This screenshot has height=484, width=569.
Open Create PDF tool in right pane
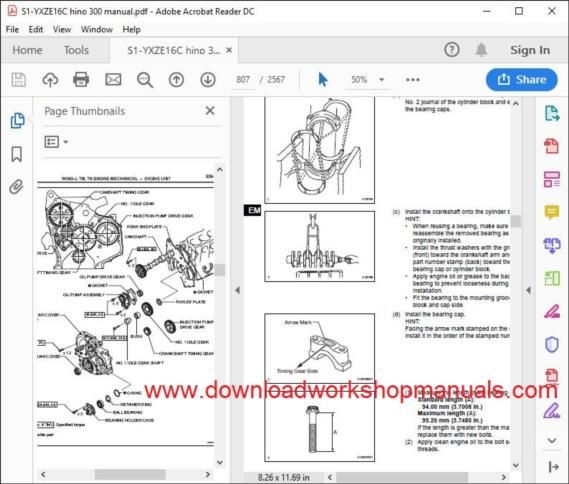552,146
